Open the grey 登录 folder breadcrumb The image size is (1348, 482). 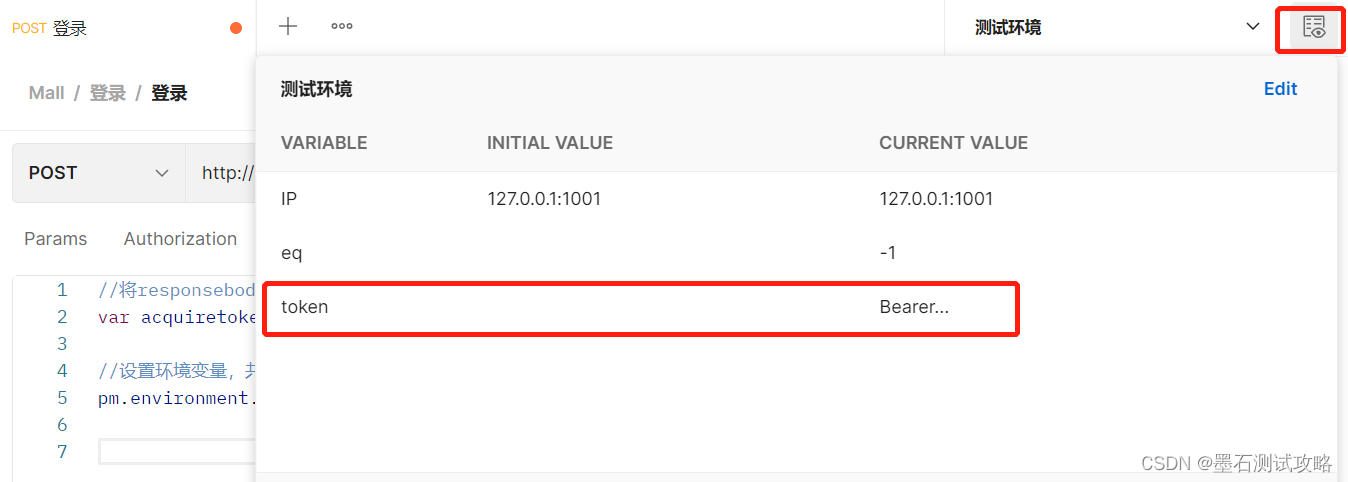click(108, 93)
